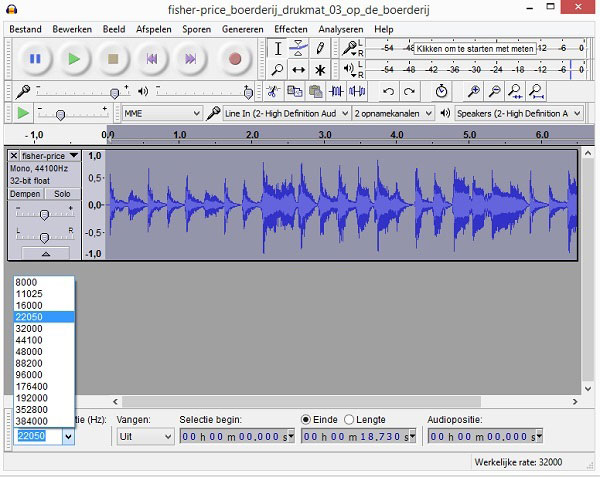Click the track gain slider thumb
The image size is (600, 477).
(44, 215)
